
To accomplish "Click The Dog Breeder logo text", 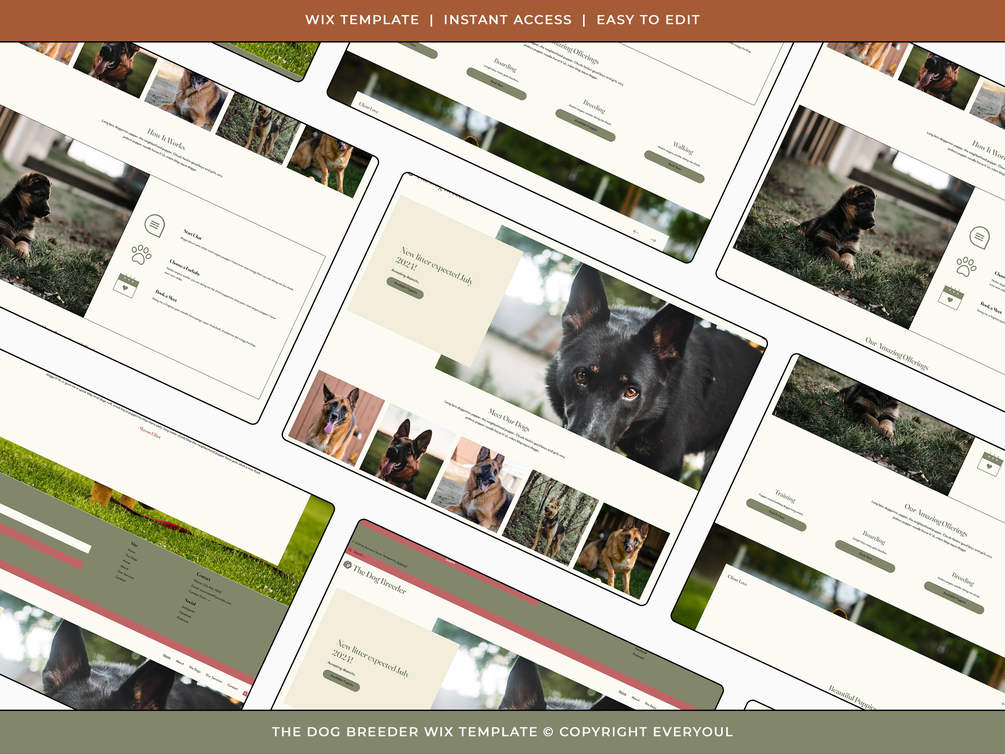I will coord(380,580).
